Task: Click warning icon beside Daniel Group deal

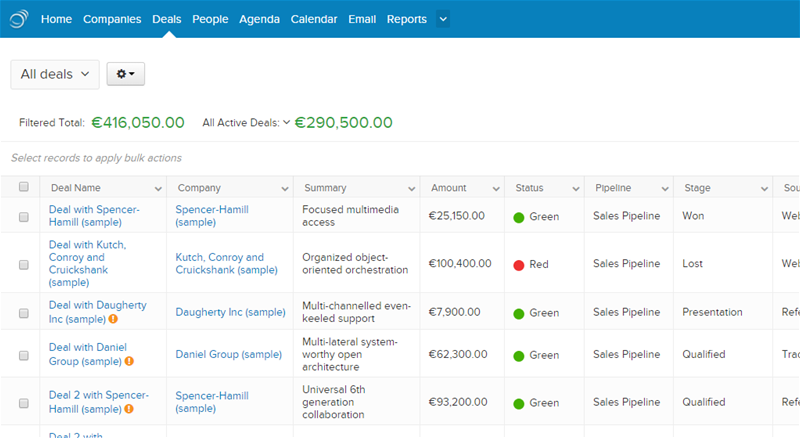Action: point(130,361)
